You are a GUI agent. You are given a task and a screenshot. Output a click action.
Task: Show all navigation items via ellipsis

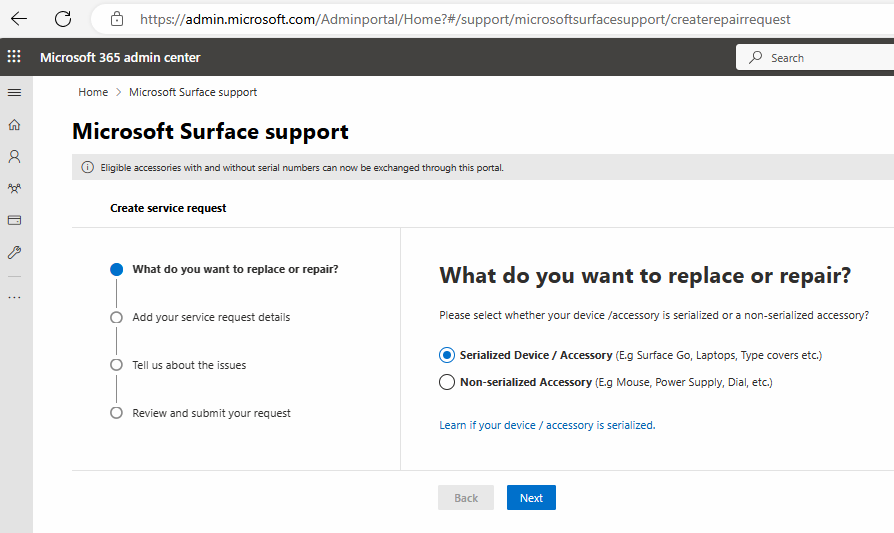click(14, 297)
